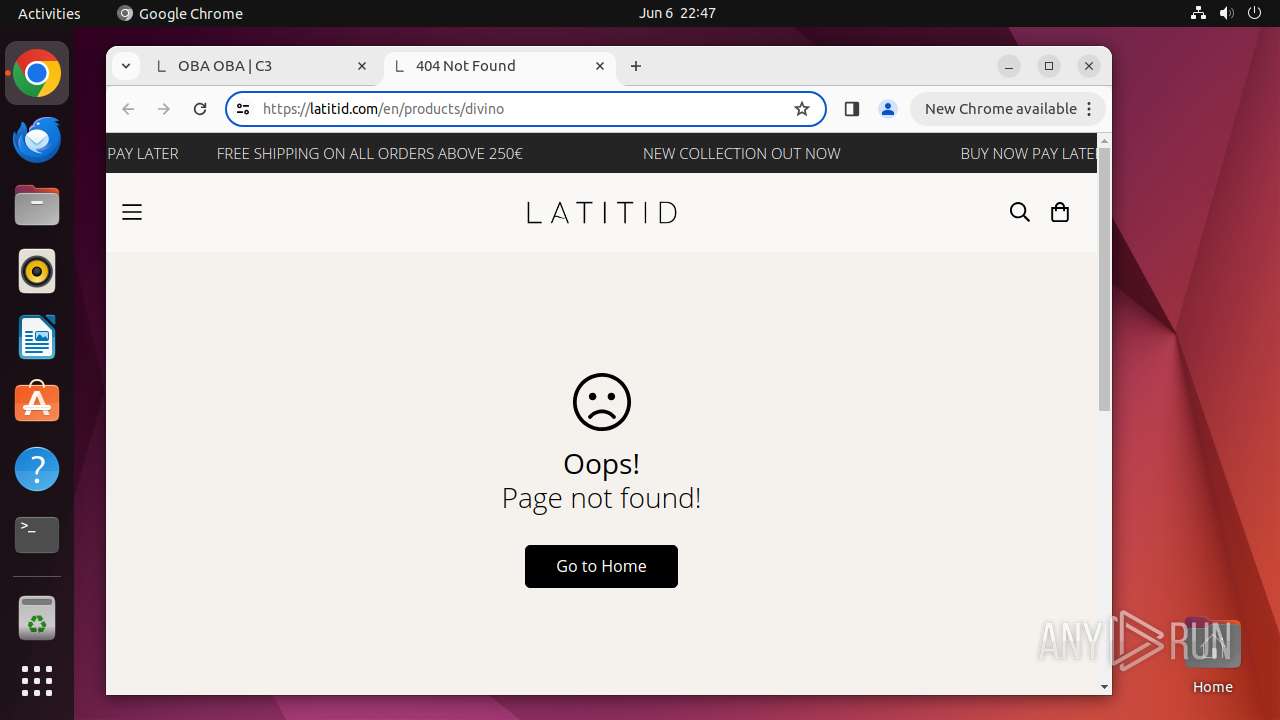The width and height of the screenshot is (1280, 720).
Task: Open Google Chrome app menu in top bar
Action: point(181,13)
